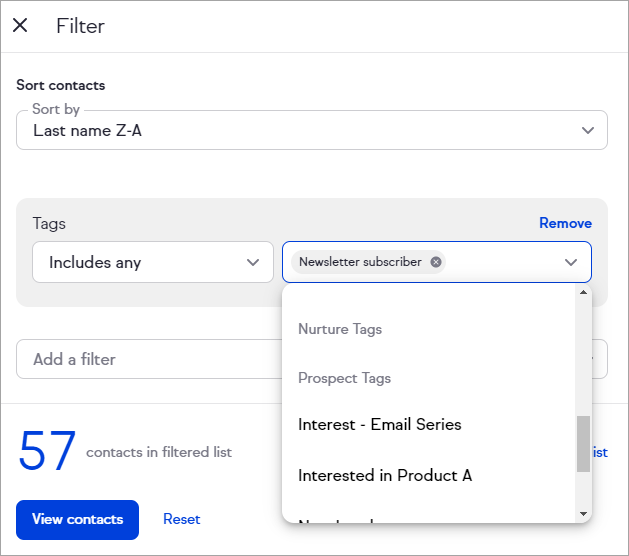The height and width of the screenshot is (556, 629).
Task: Remove the Newsletter subscriber tag chip
Action: tap(436, 262)
